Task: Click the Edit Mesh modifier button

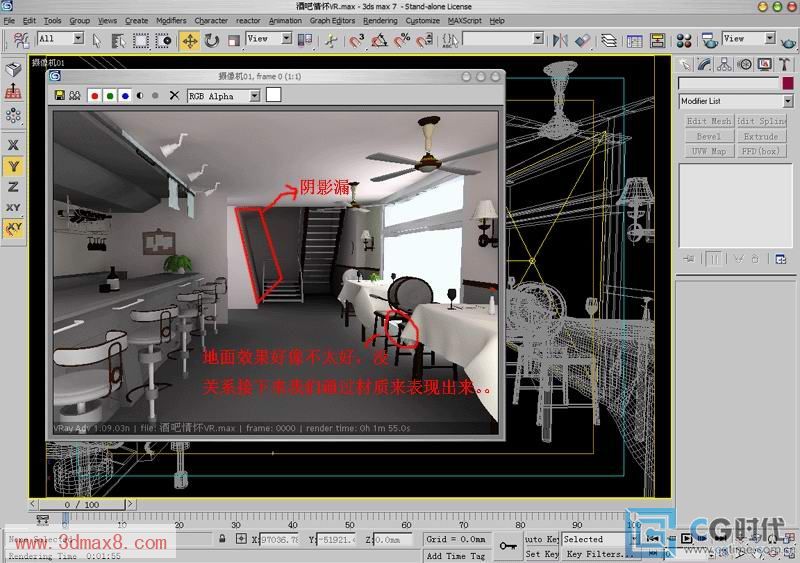Action: click(709, 121)
